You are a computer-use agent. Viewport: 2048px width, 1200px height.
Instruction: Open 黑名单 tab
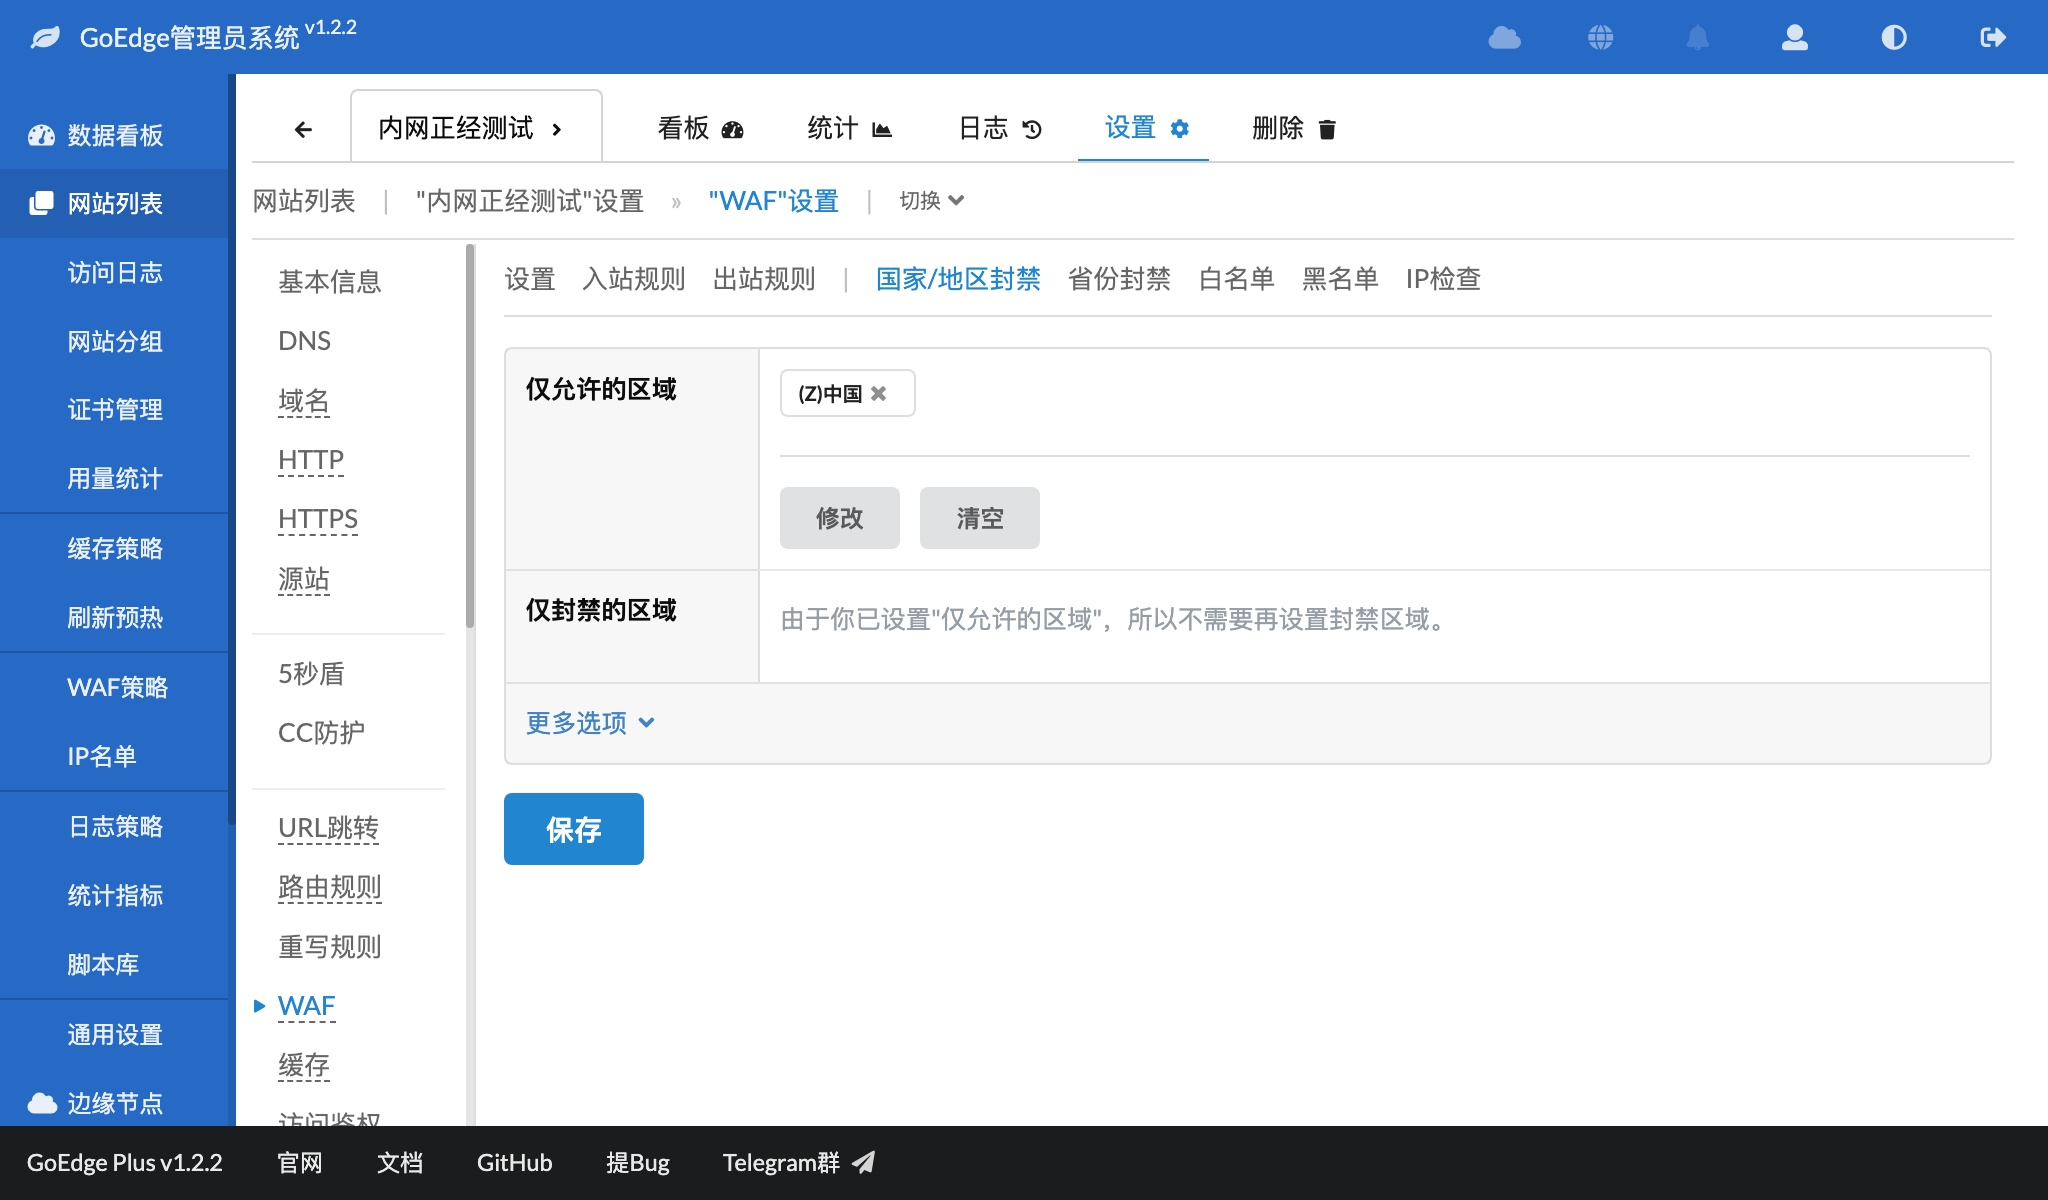(1340, 279)
